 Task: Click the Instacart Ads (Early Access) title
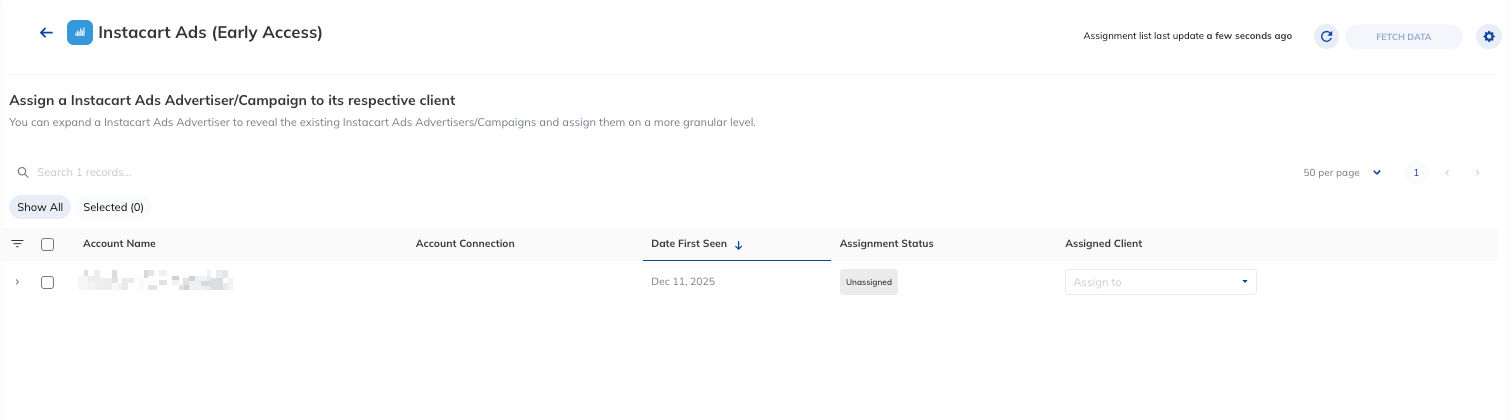click(x=210, y=33)
